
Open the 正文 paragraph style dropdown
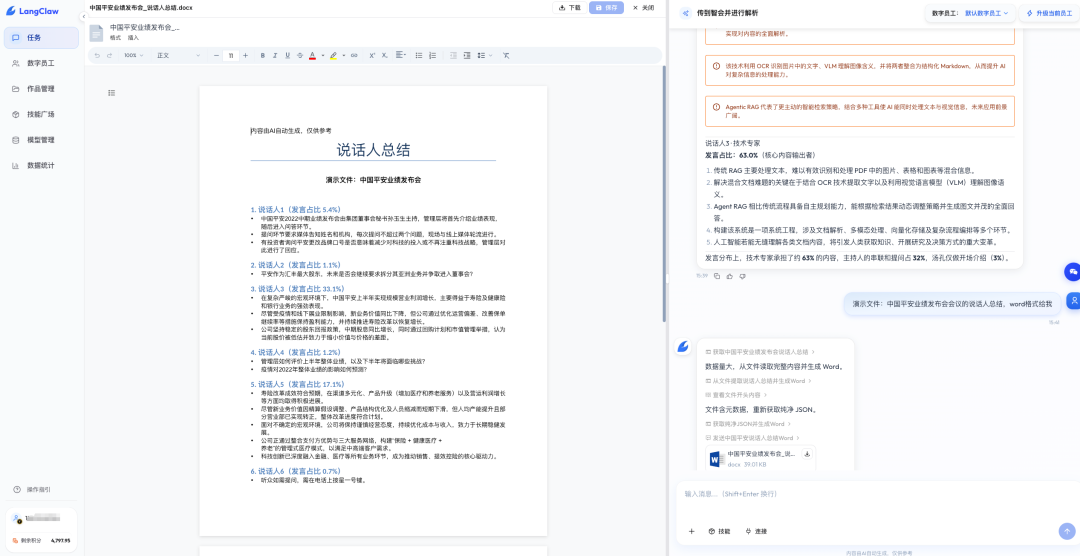178,55
